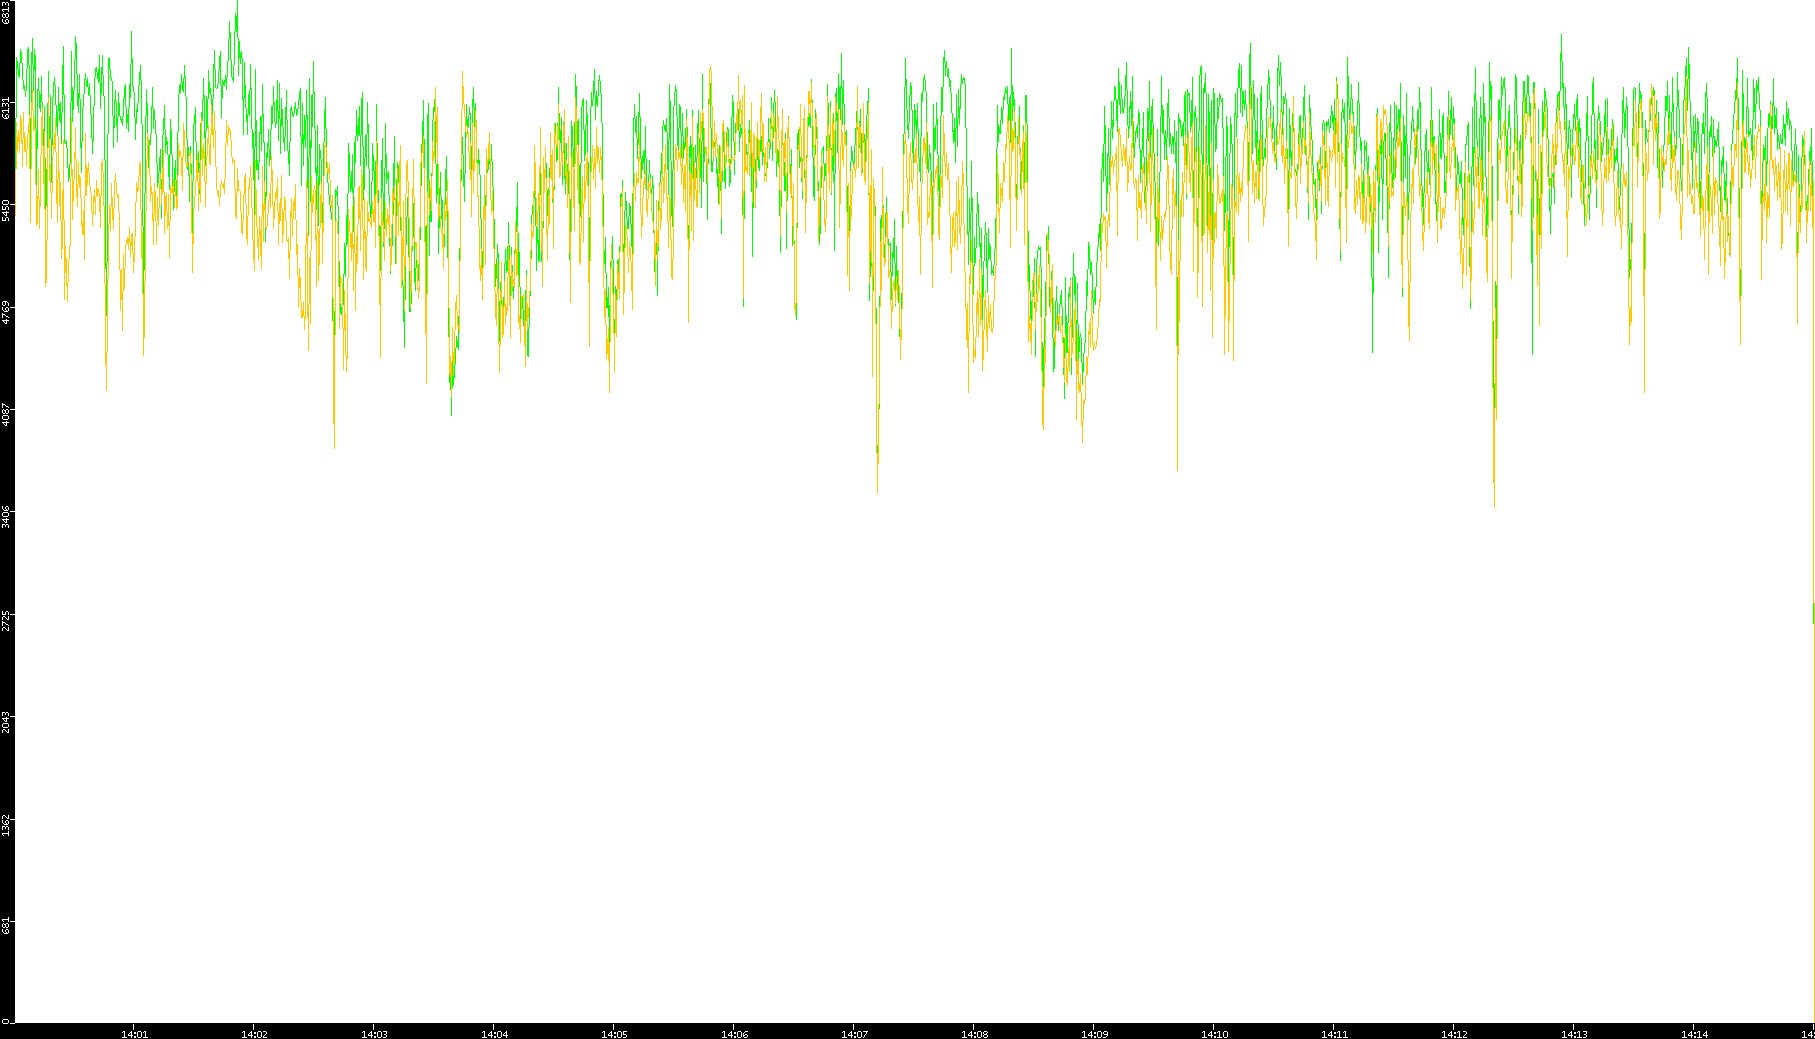Select the 6131 y-axis label
The image size is (1815, 1039).
(7, 108)
